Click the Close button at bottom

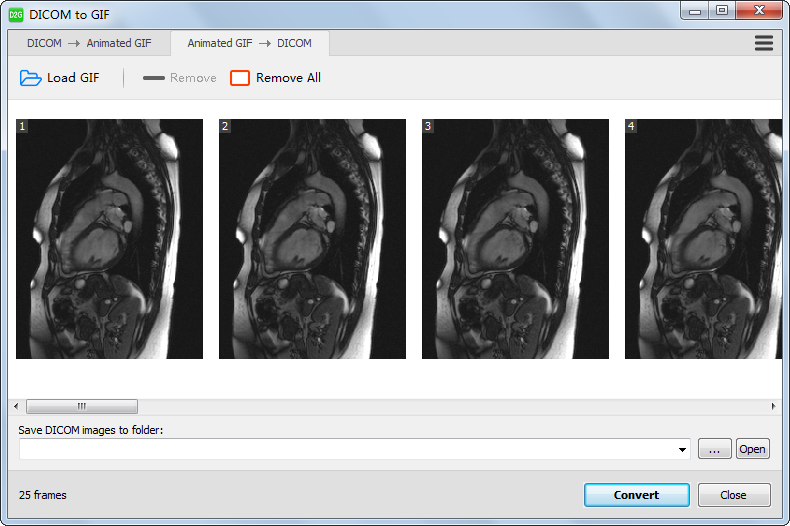coord(733,495)
